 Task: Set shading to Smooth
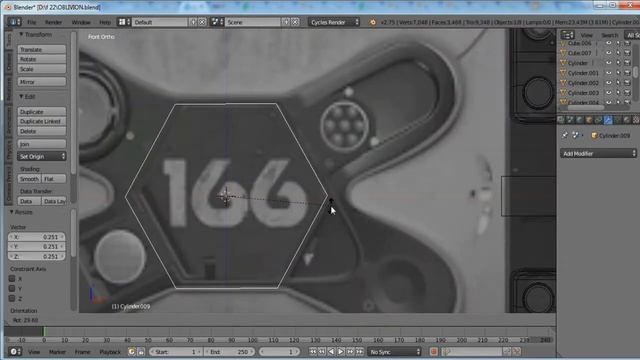click(x=29, y=179)
